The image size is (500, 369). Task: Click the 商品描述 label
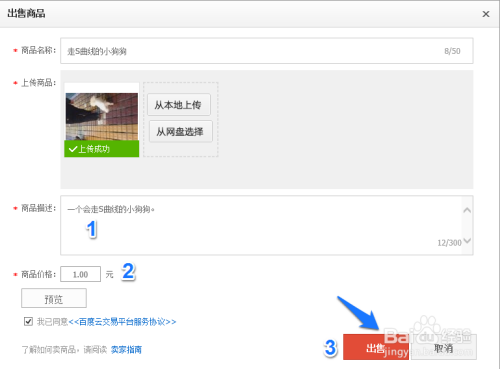(x=38, y=208)
